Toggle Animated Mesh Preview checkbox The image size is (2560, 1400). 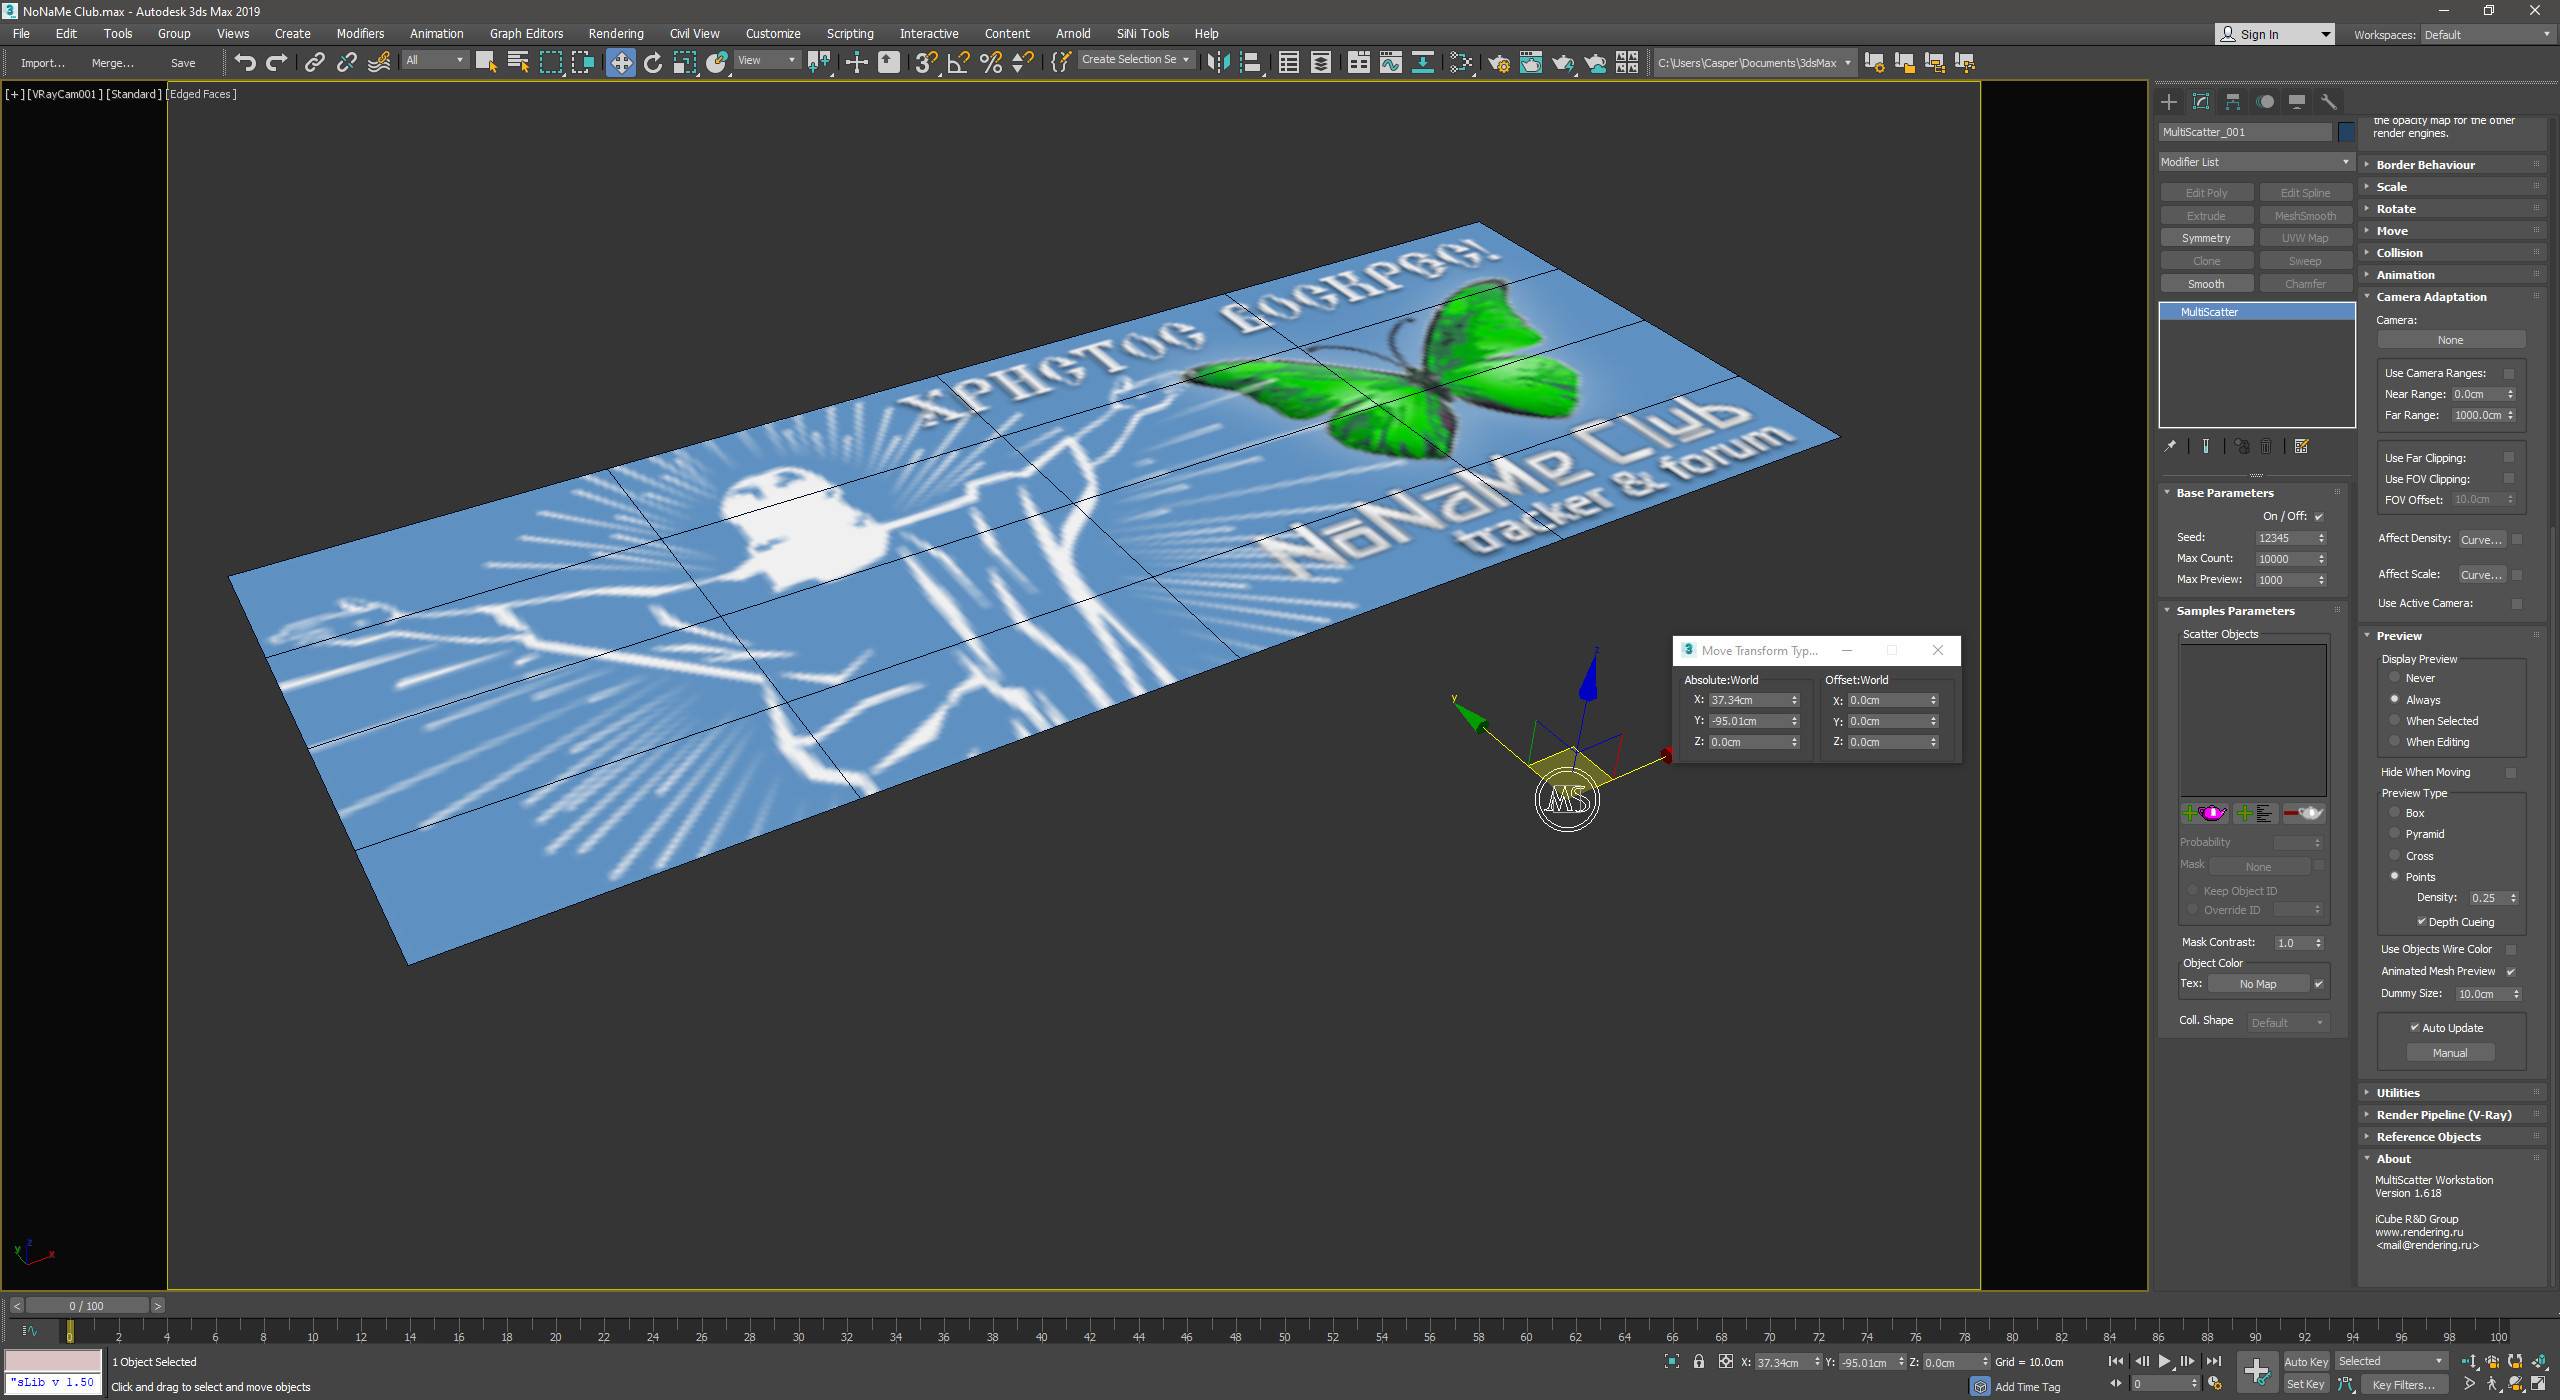tap(2511, 971)
